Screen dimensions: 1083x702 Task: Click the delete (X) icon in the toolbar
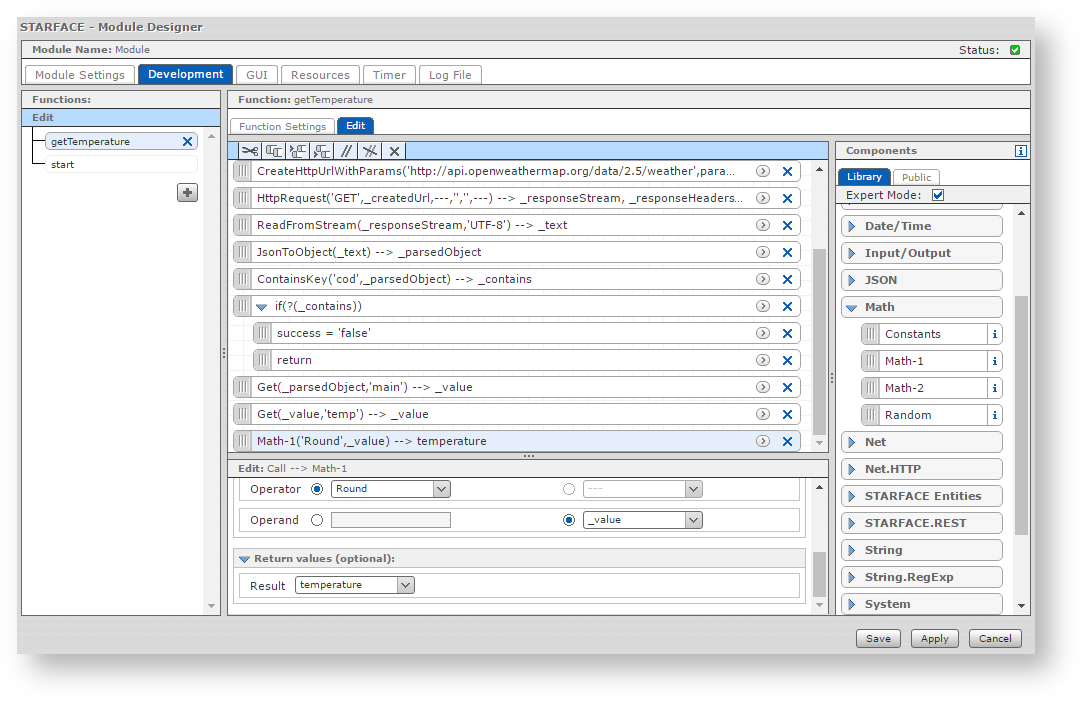point(394,151)
